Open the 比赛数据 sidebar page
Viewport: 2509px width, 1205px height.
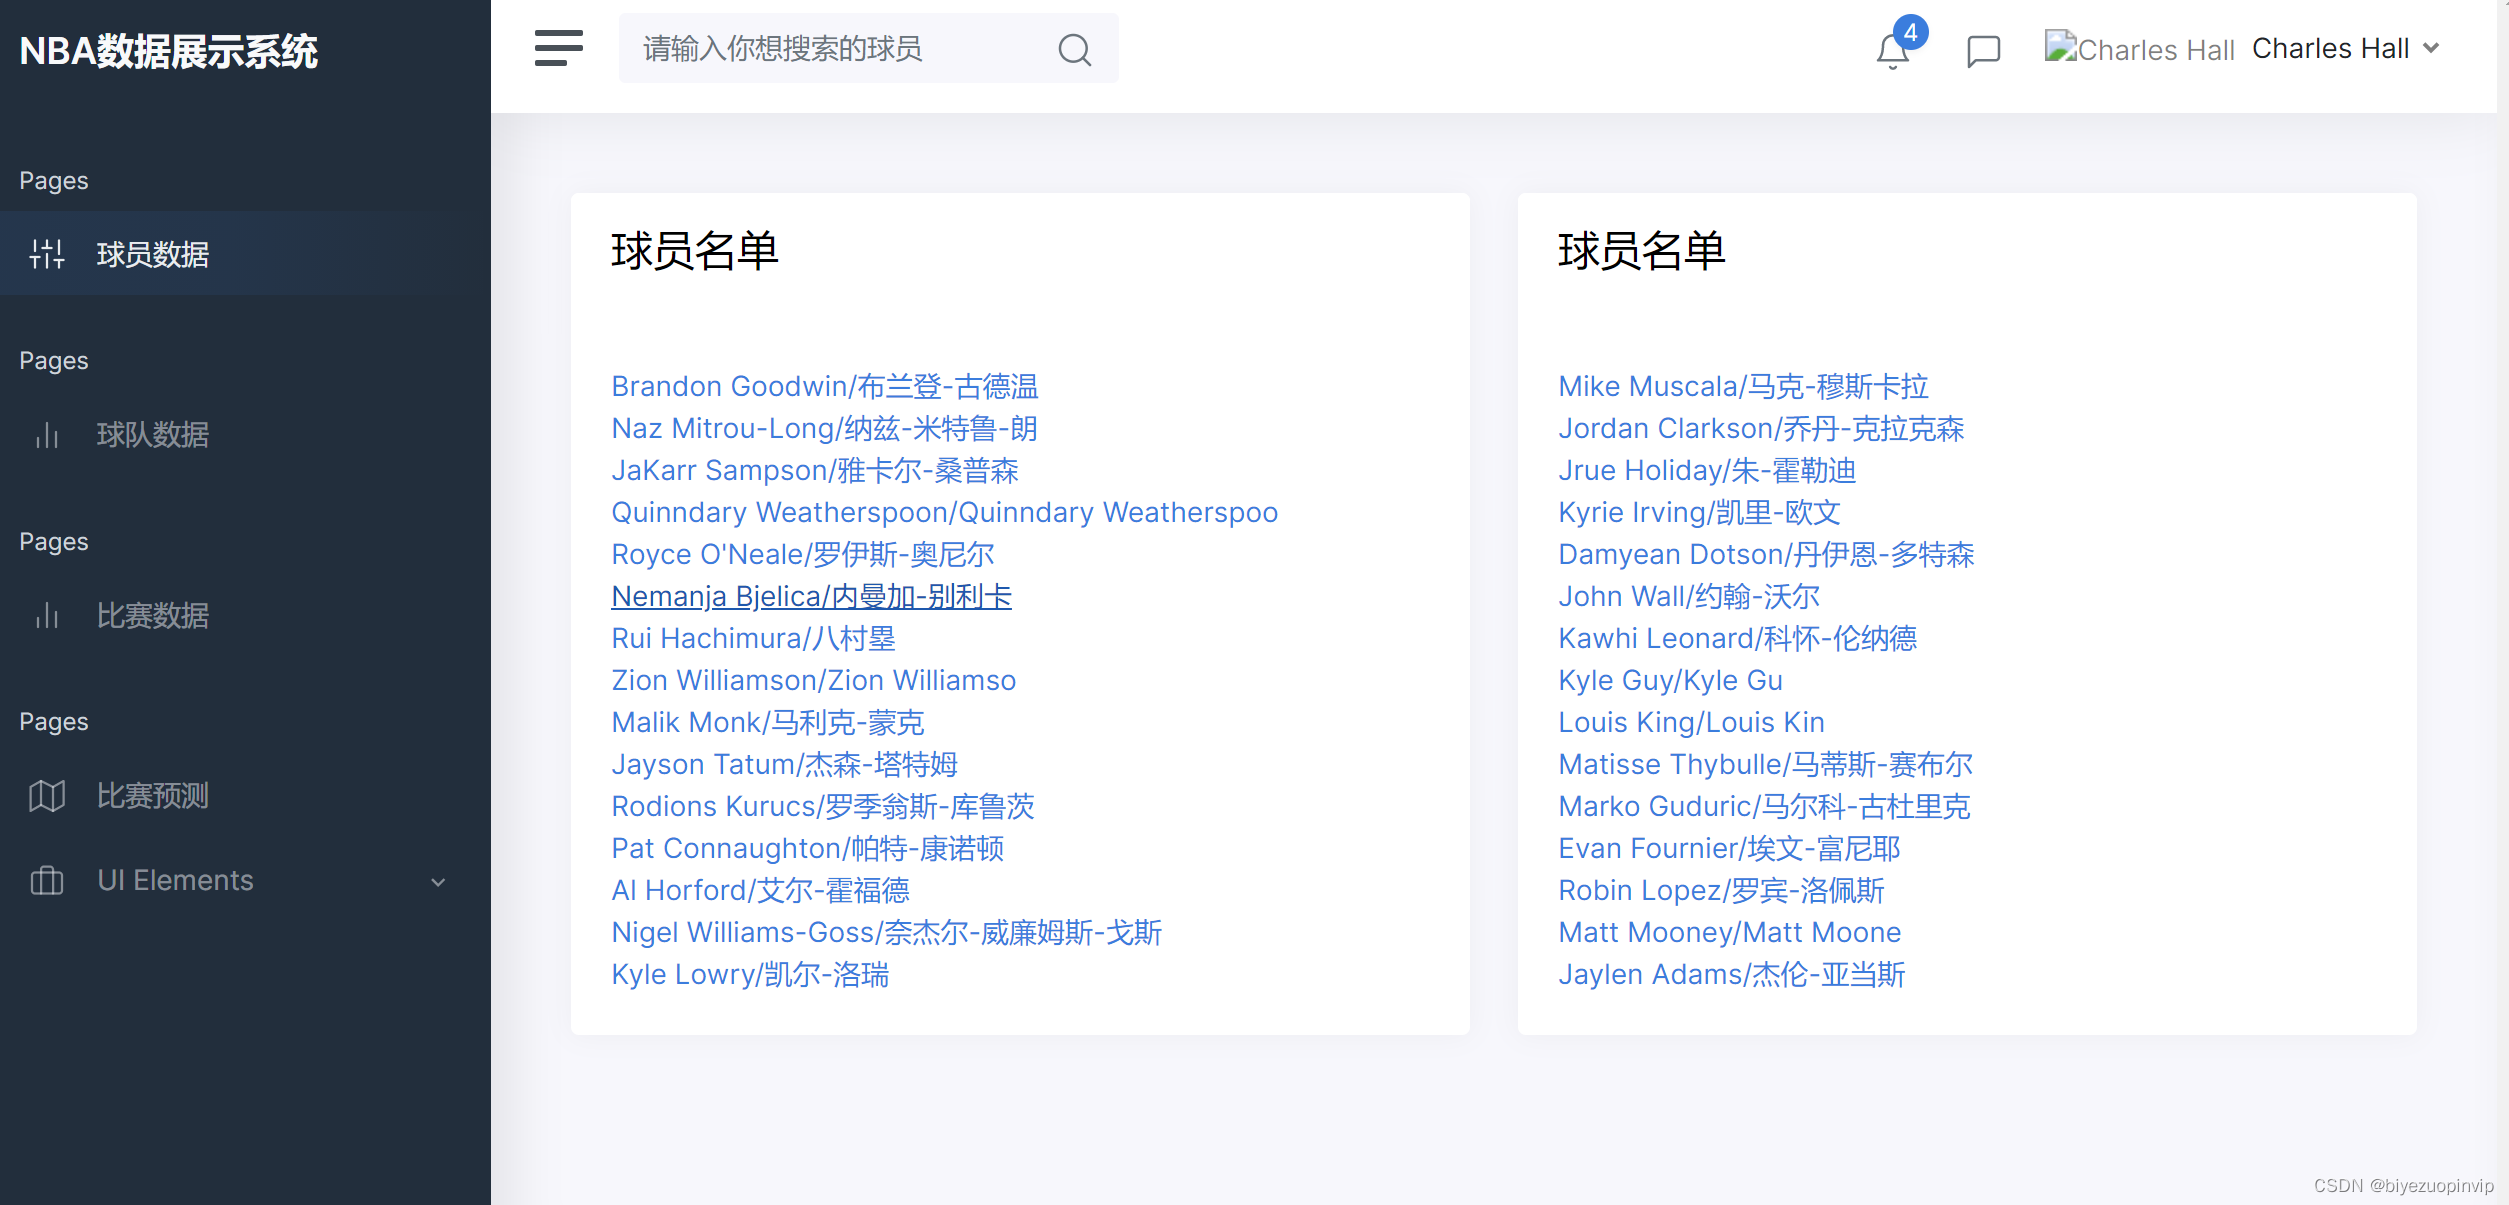click(x=152, y=615)
